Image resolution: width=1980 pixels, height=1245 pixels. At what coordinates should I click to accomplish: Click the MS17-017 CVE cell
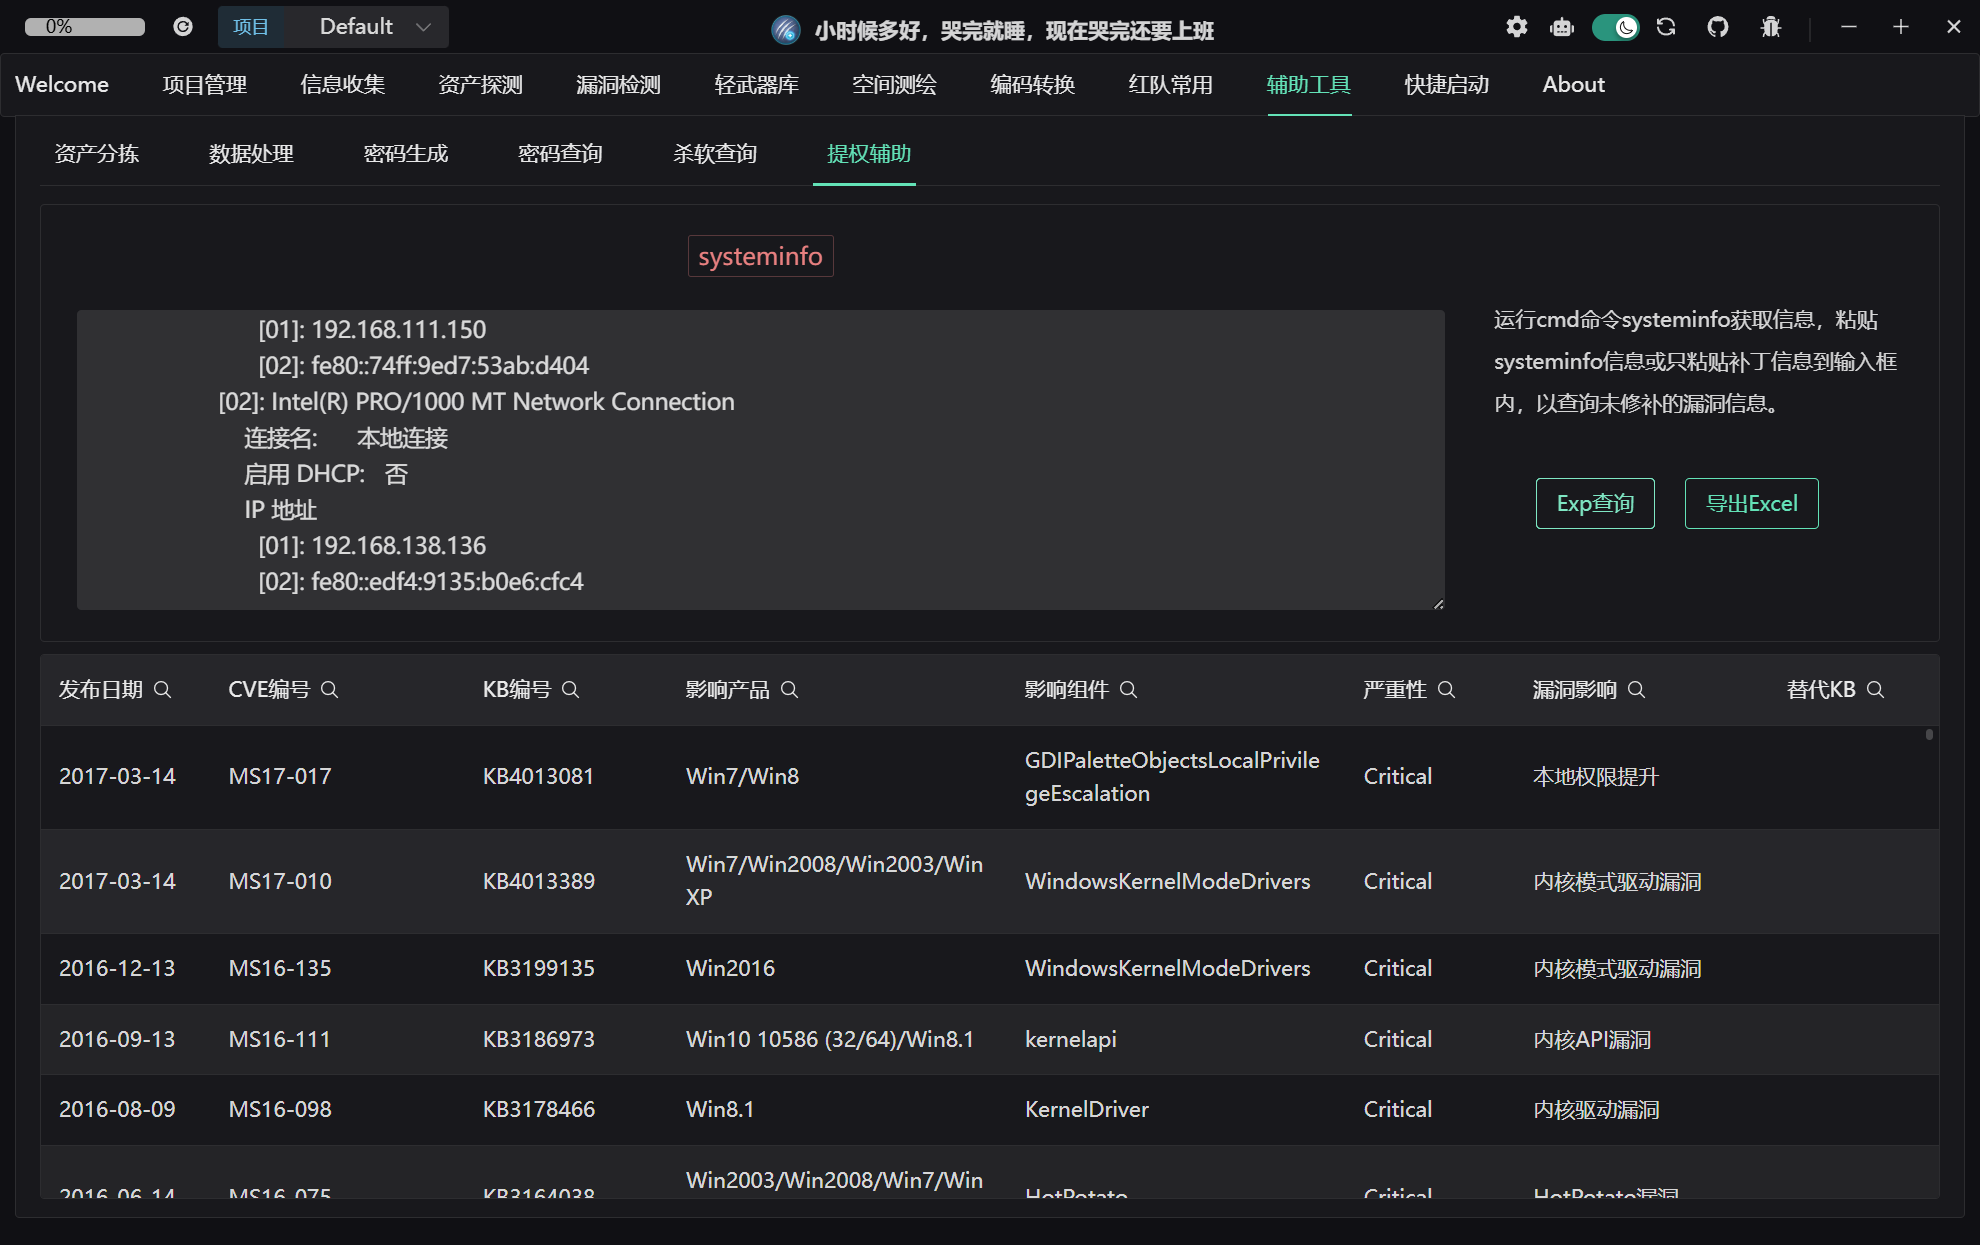click(280, 777)
